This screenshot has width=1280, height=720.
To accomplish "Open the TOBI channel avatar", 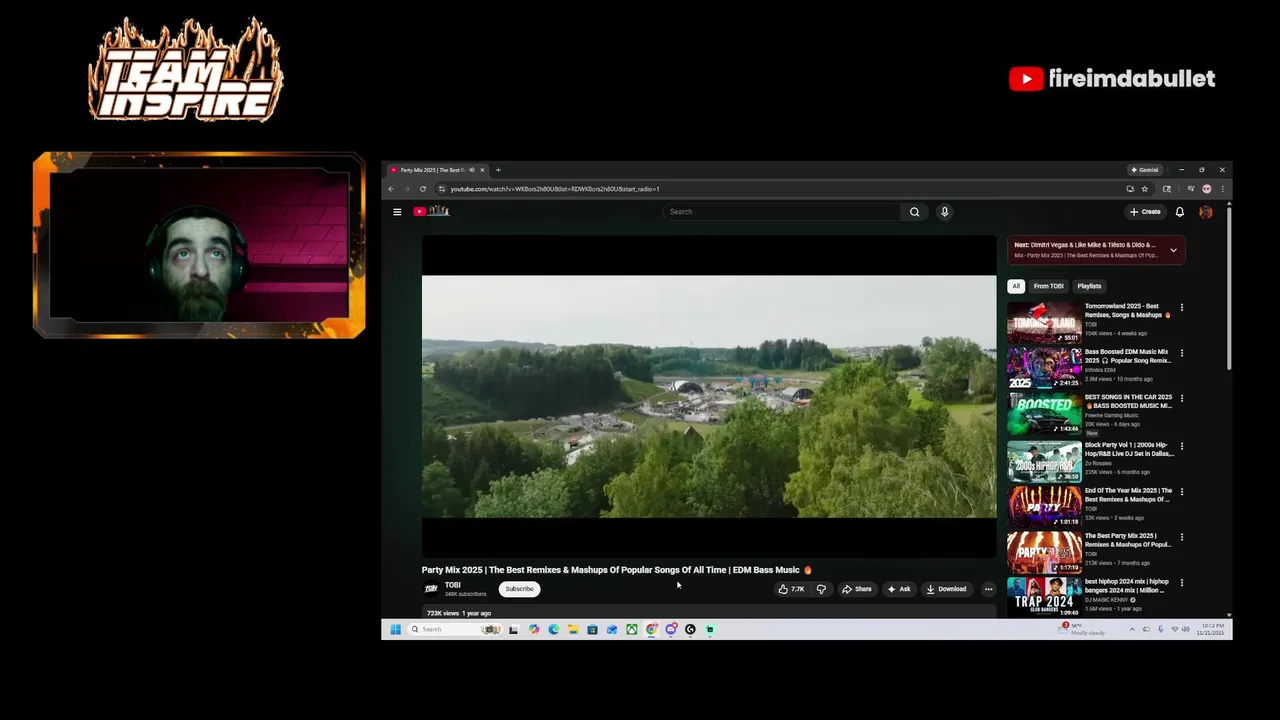I will 431,589.
